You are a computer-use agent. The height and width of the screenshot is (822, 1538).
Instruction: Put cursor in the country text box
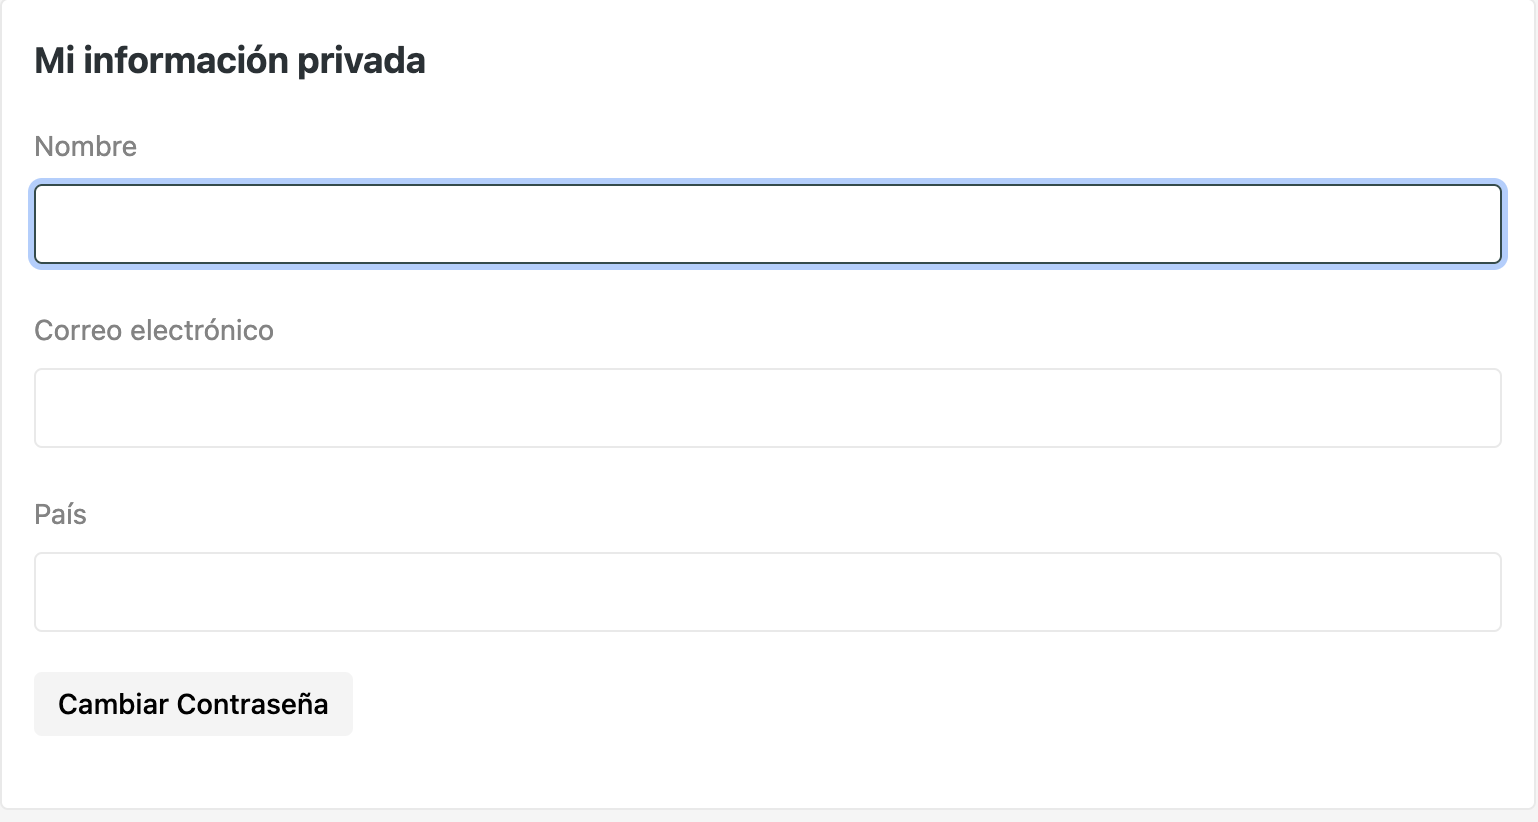tap(768, 592)
